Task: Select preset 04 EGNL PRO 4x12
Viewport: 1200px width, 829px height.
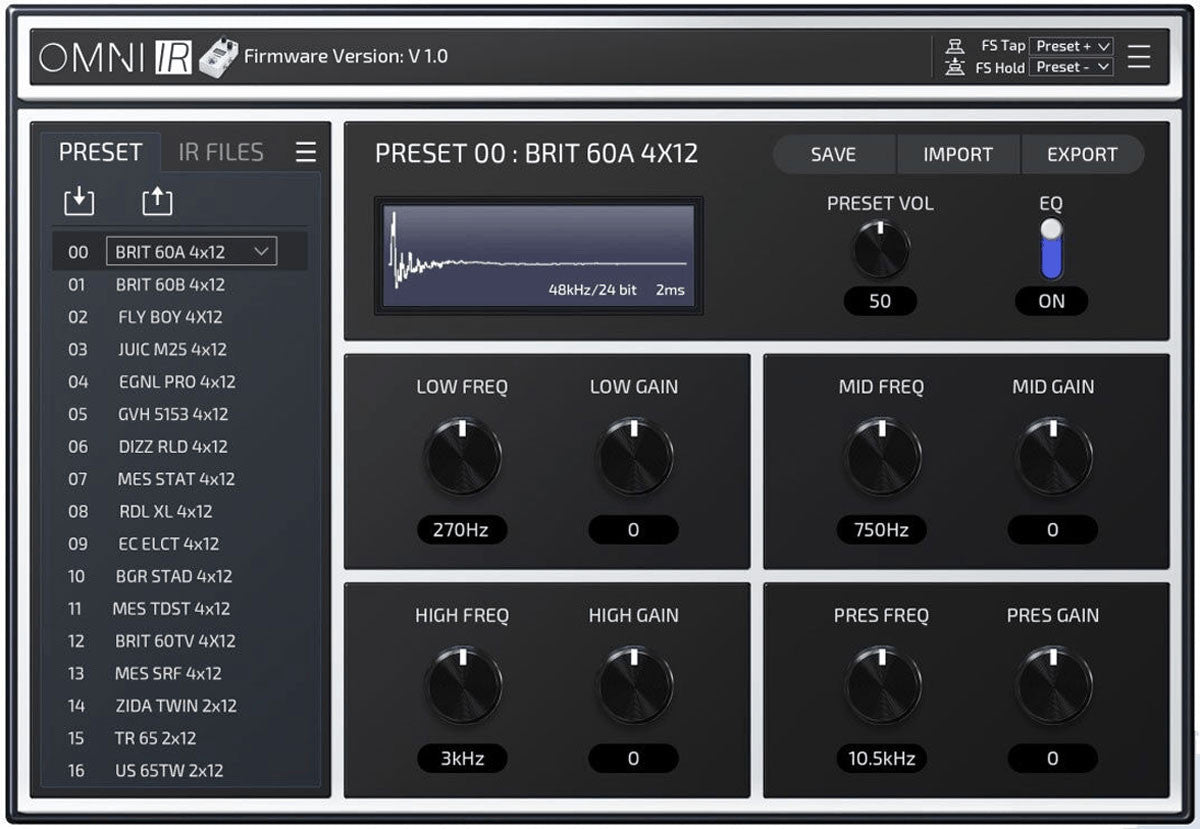Action: (180, 382)
